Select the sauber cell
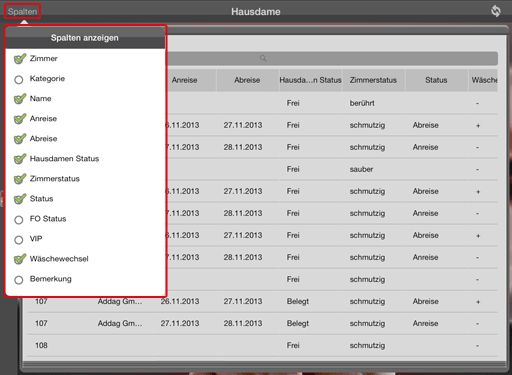Screen dimensions: 512x375 click(361, 169)
